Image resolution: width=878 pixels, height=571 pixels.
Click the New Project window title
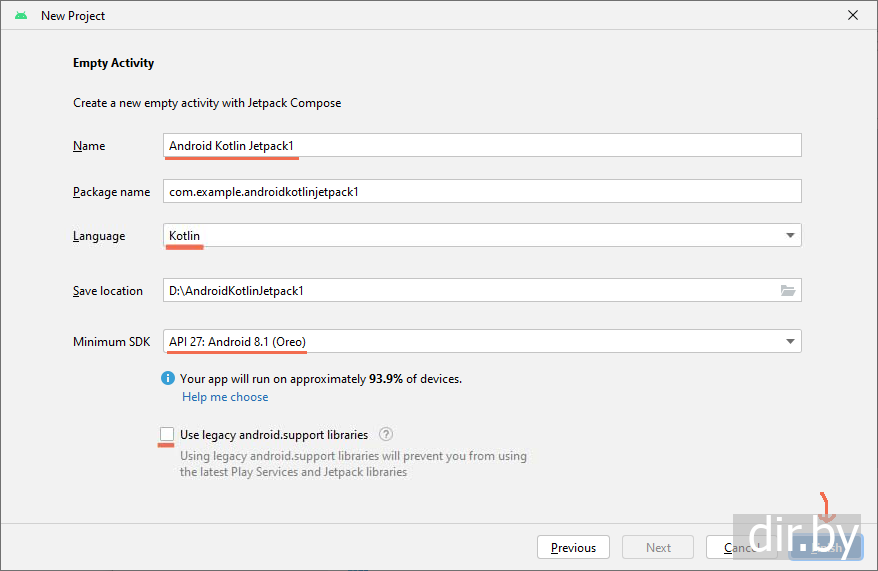pyautogui.click(x=73, y=16)
